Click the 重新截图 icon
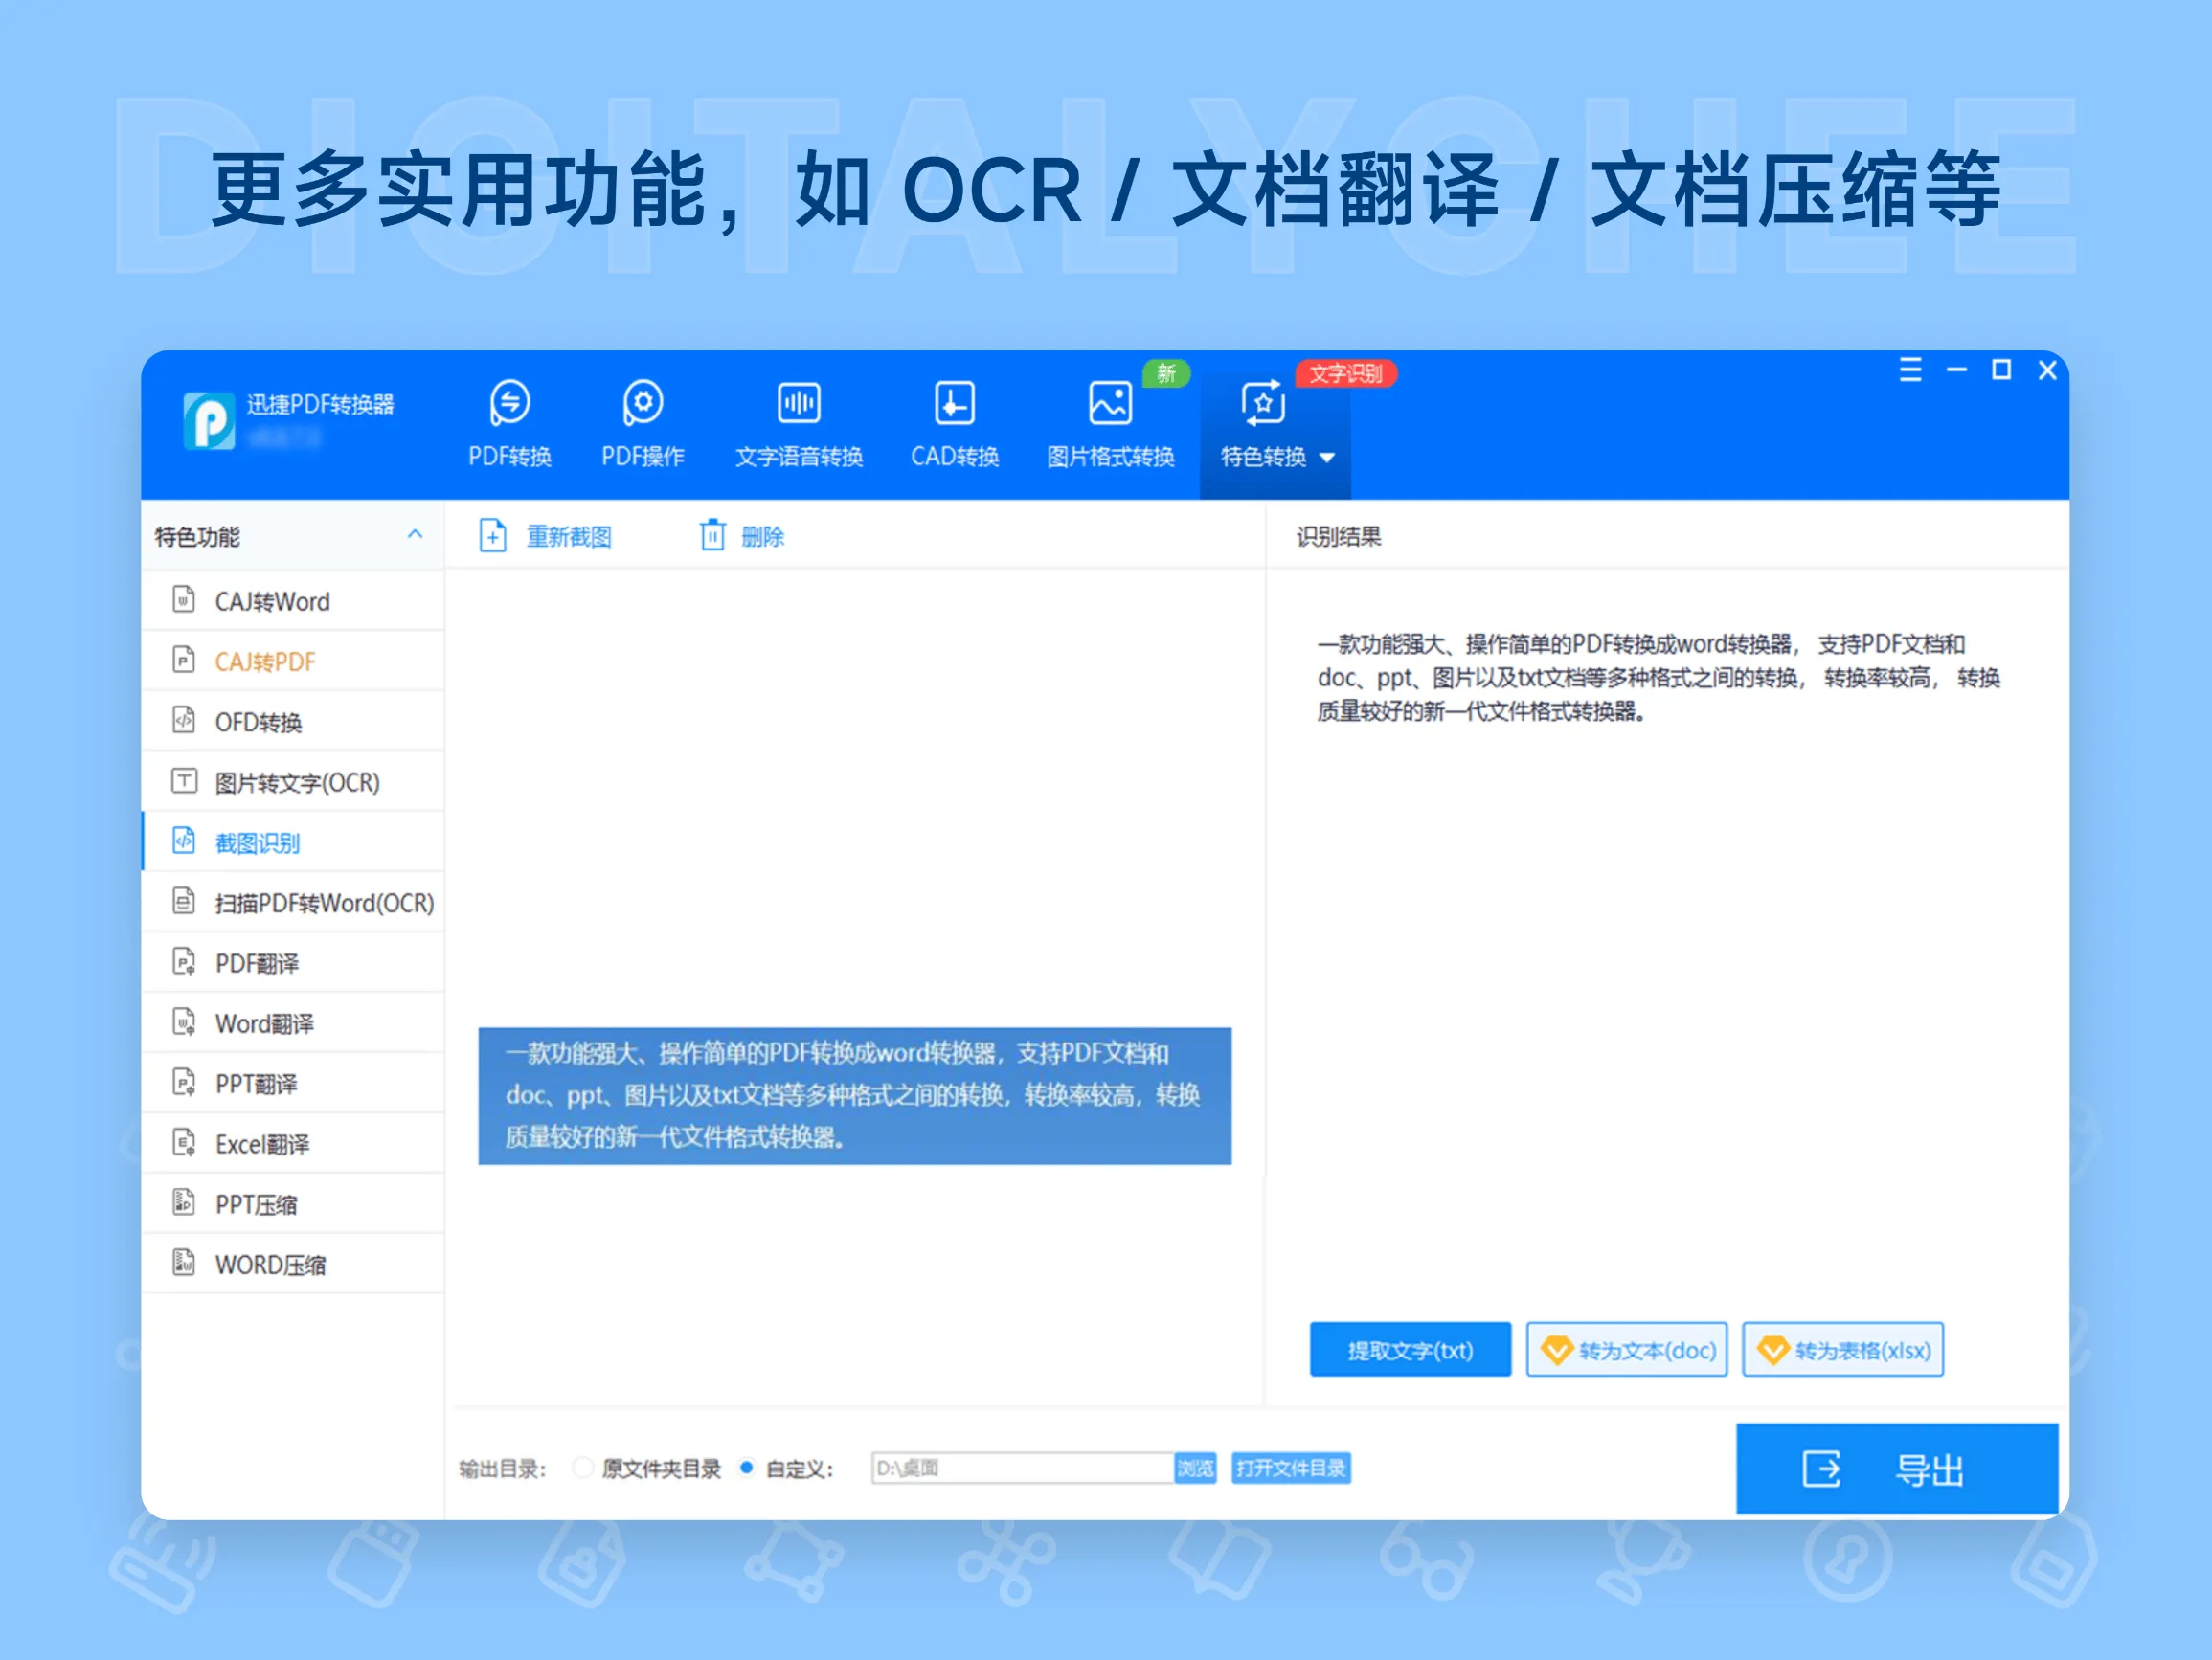Image resolution: width=2212 pixels, height=1660 pixels. (x=492, y=536)
